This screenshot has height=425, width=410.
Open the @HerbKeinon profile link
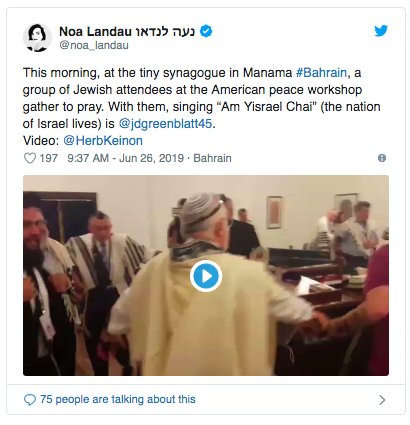[x=103, y=141]
